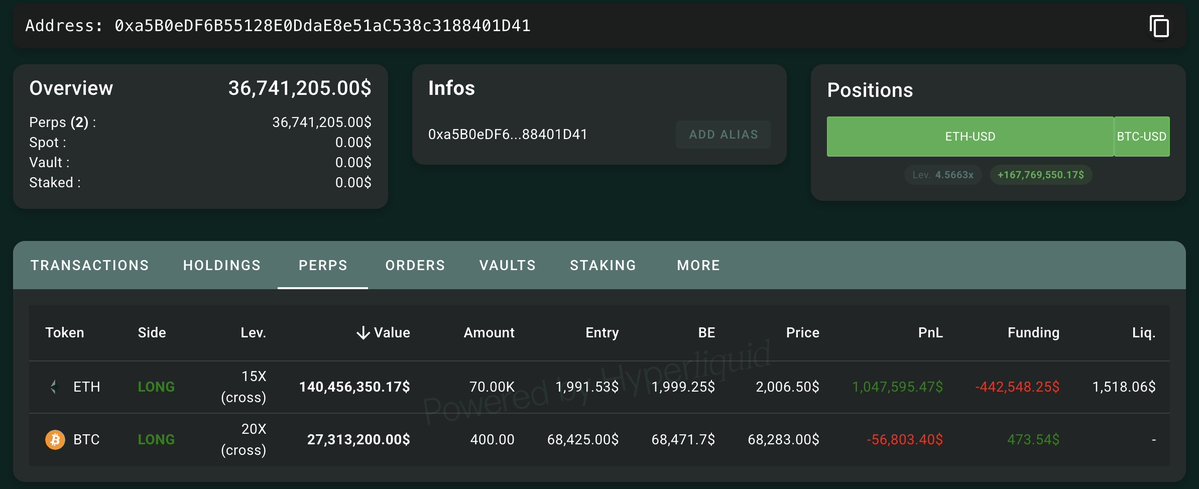Copy the wallet address with the copy icon
1199x489 pixels.
click(x=1159, y=26)
